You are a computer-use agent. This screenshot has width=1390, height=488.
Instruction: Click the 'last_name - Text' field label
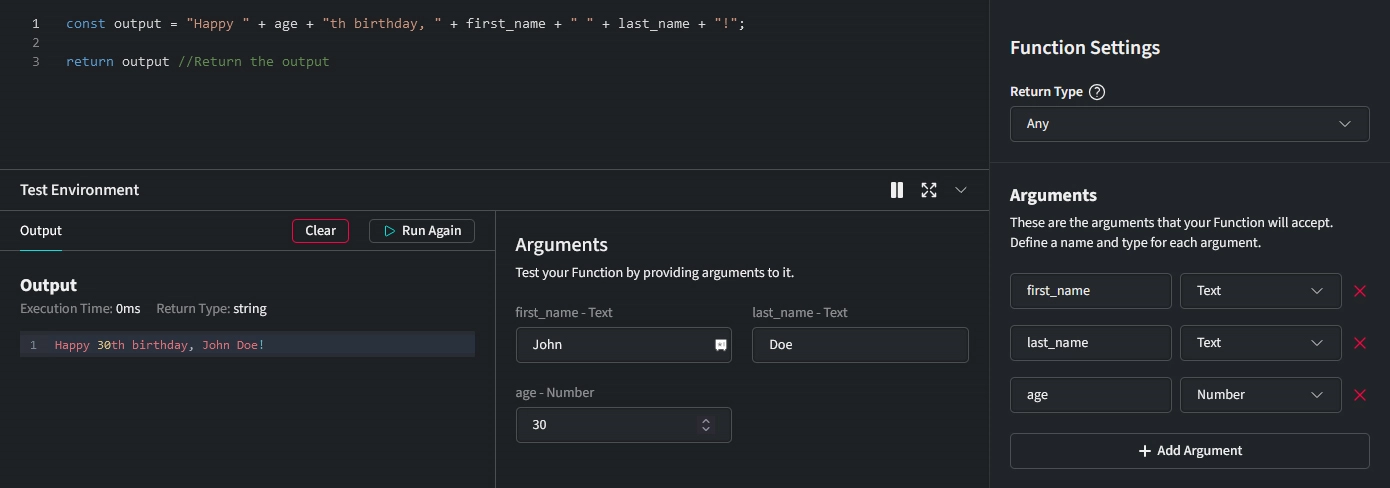click(x=800, y=313)
